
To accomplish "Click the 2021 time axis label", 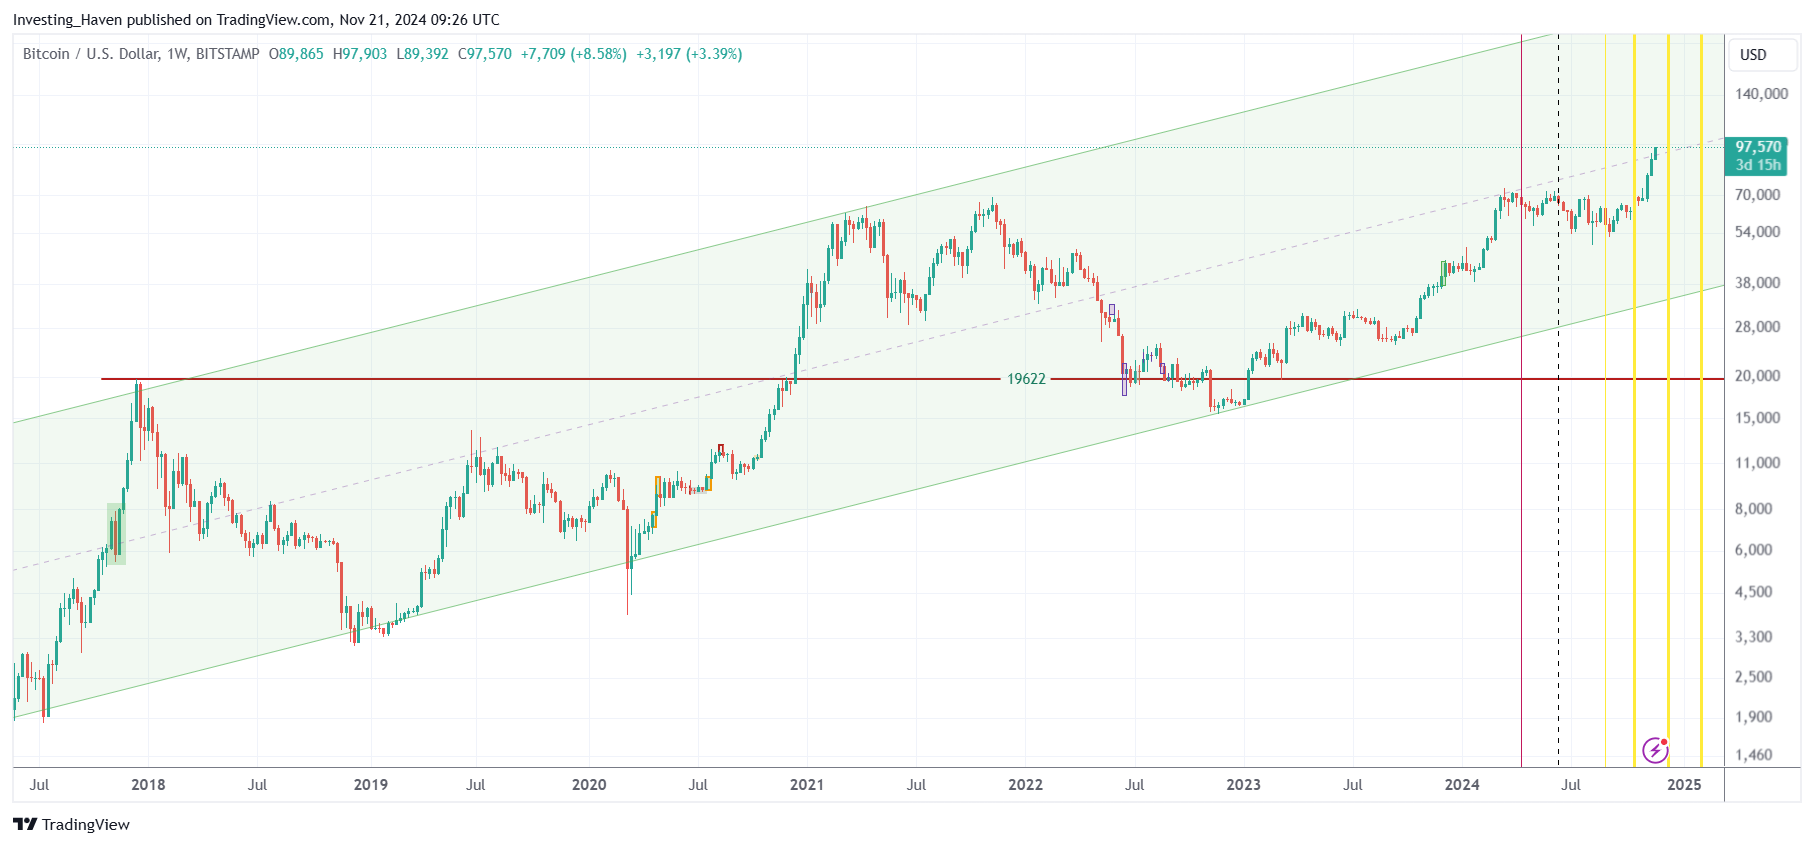I will pyautogui.click(x=807, y=785).
